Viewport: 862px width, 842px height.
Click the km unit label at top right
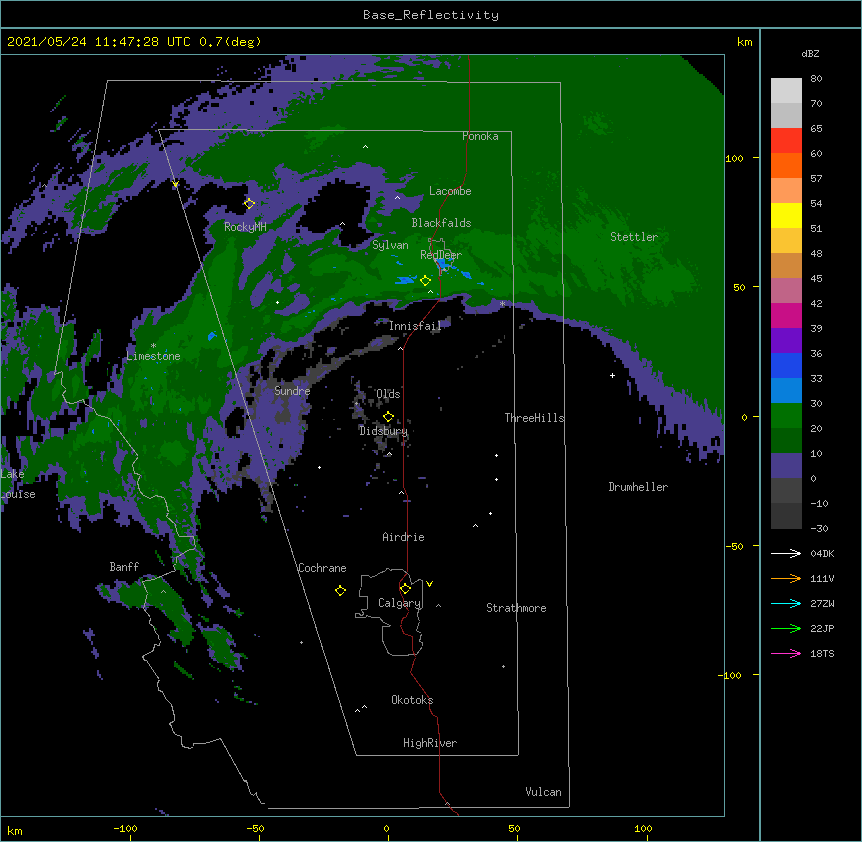744,42
